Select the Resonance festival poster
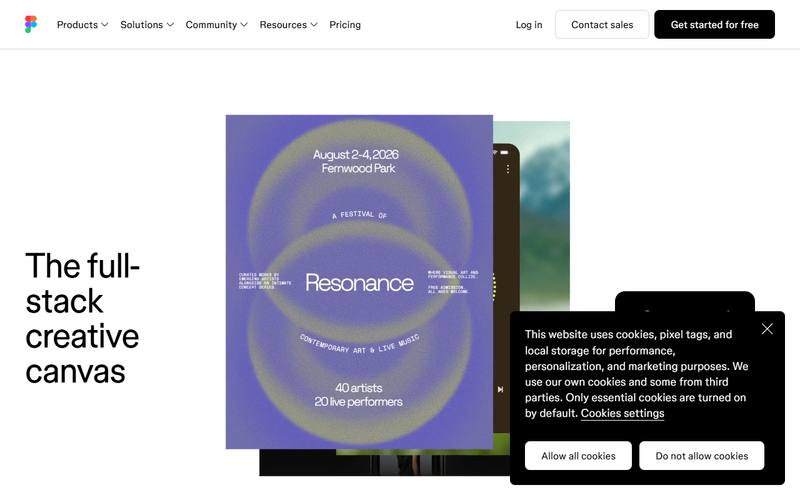Screen dimensions: 800x500 359,282
